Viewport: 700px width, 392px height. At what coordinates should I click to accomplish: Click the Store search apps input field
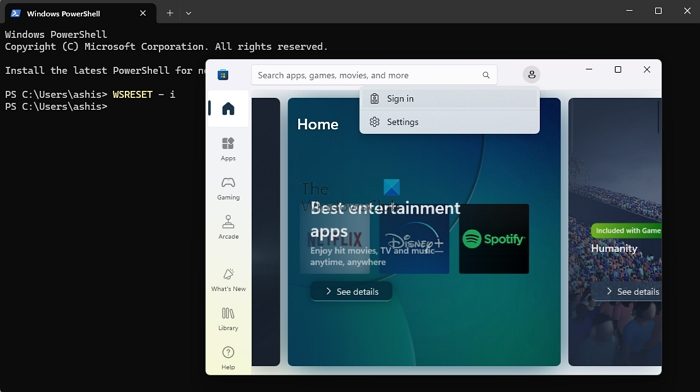tap(374, 75)
